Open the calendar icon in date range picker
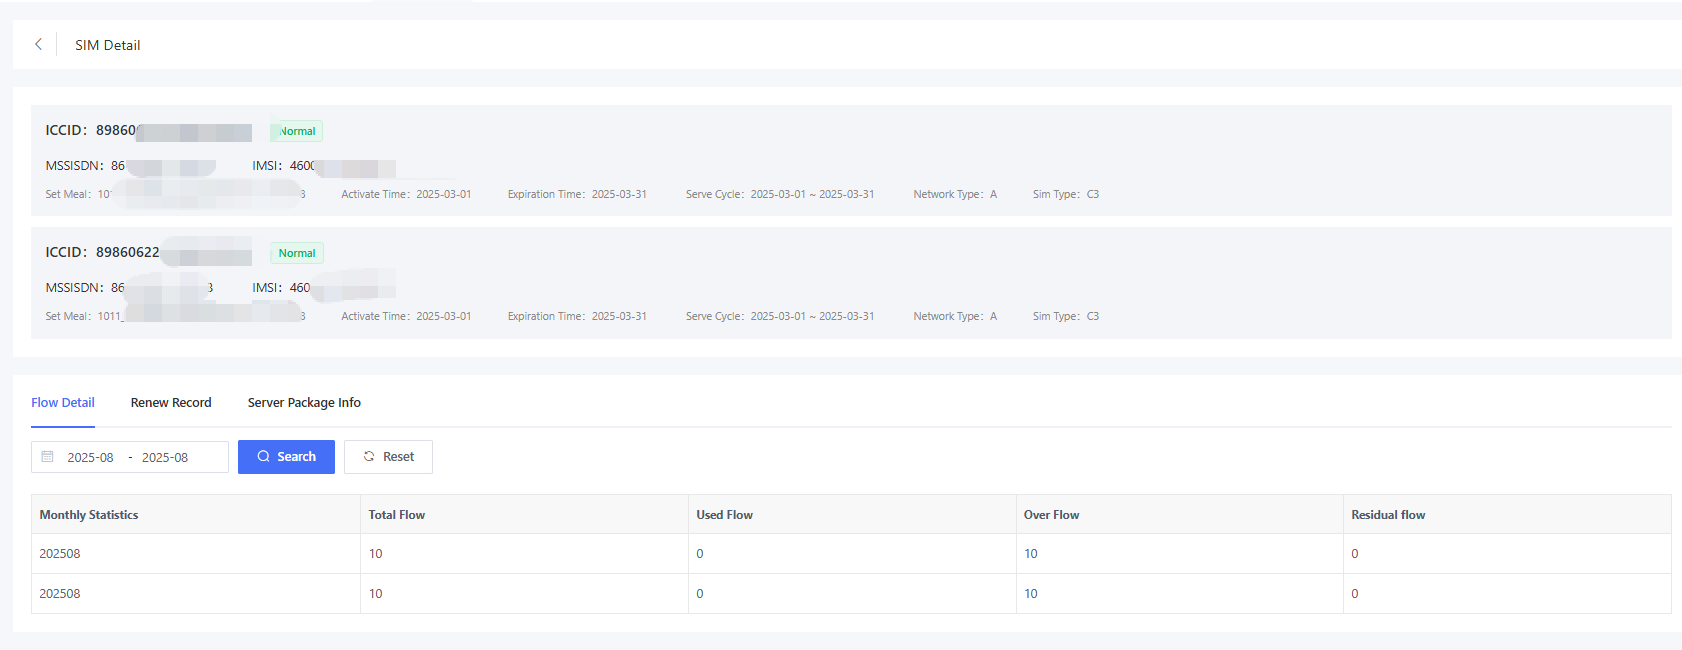1682x650 pixels. [x=47, y=457]
